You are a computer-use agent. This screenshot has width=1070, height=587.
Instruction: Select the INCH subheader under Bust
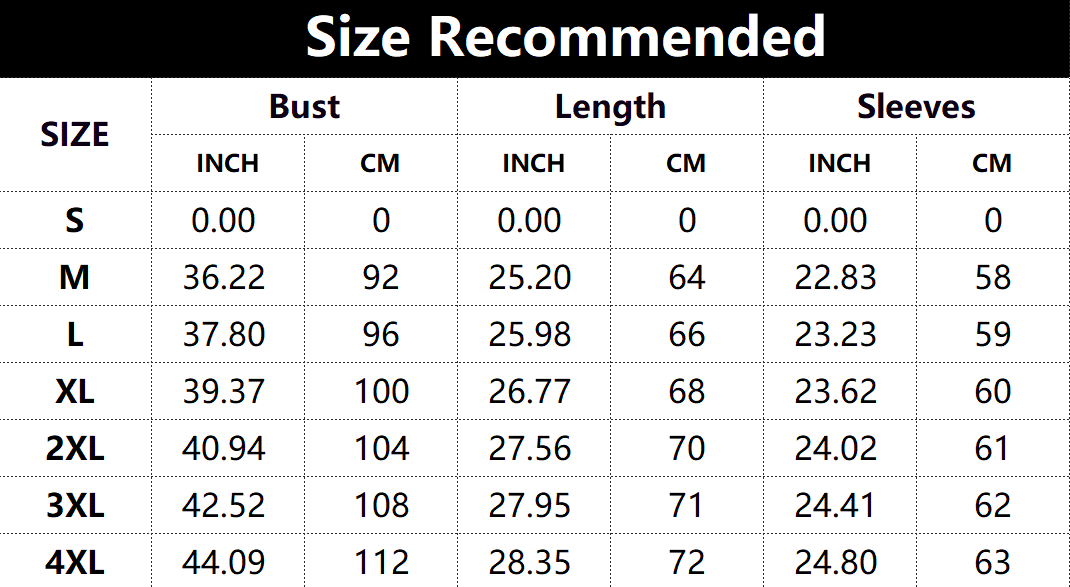click(227, 163)
